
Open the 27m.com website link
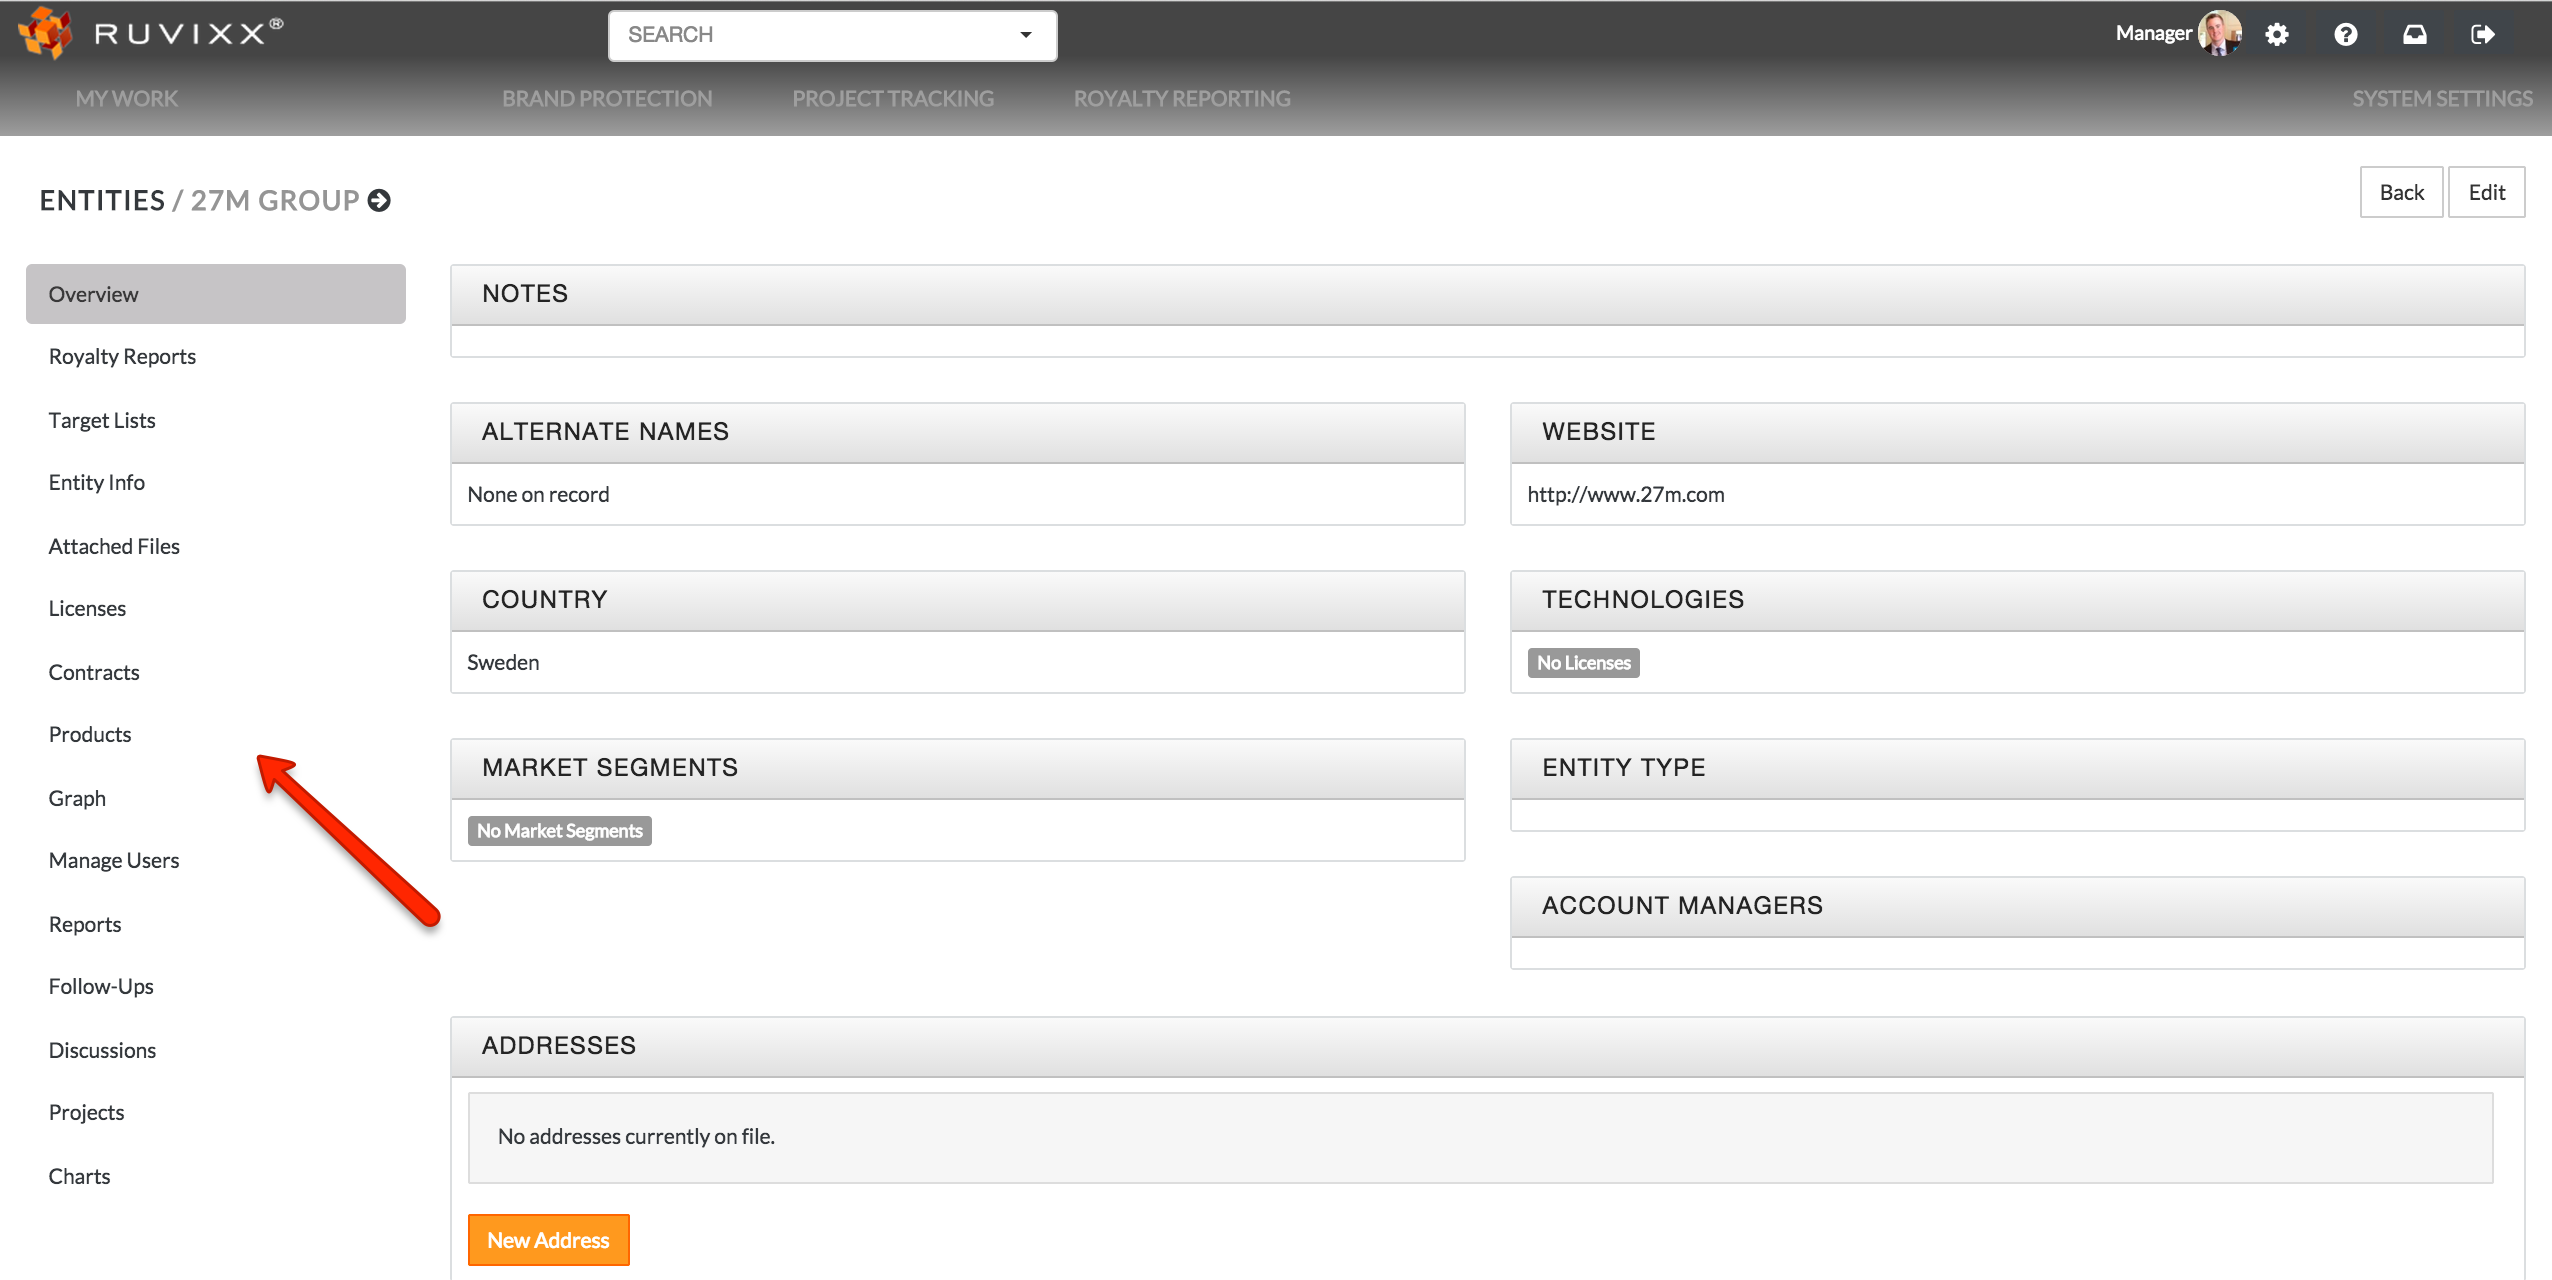tap(1625, 494)
